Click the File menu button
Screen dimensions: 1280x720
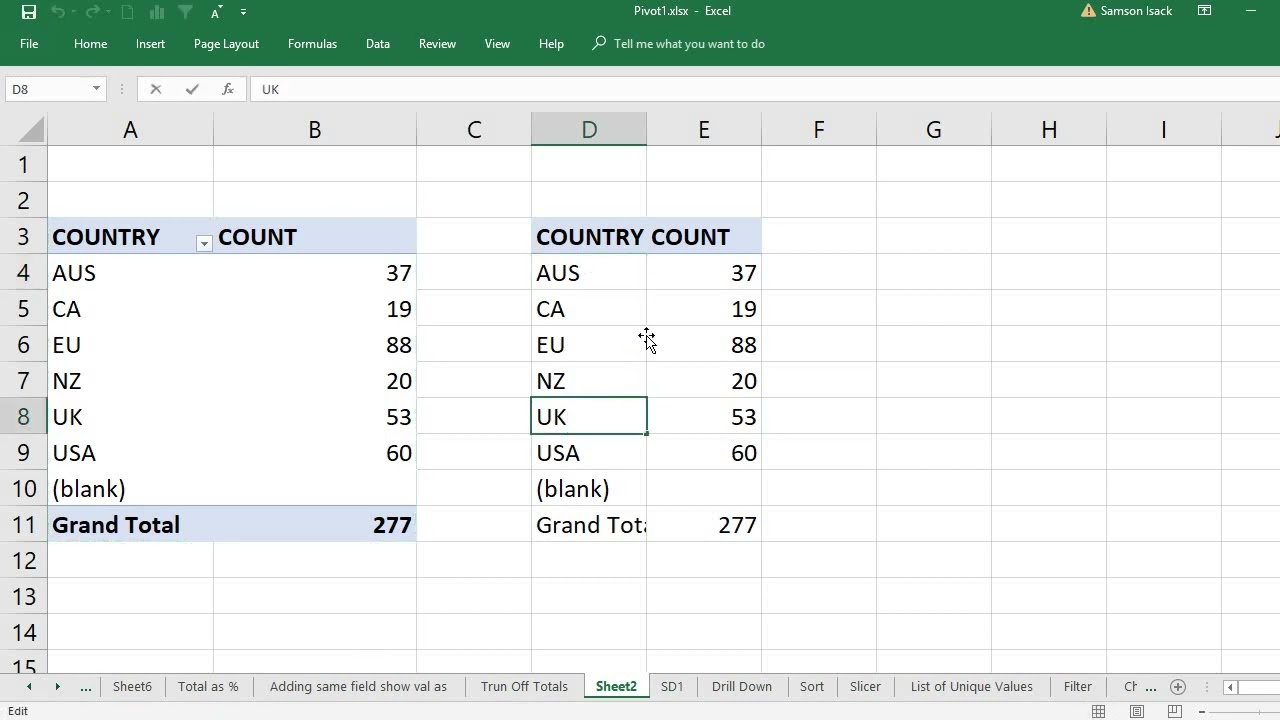coord(29,44)
